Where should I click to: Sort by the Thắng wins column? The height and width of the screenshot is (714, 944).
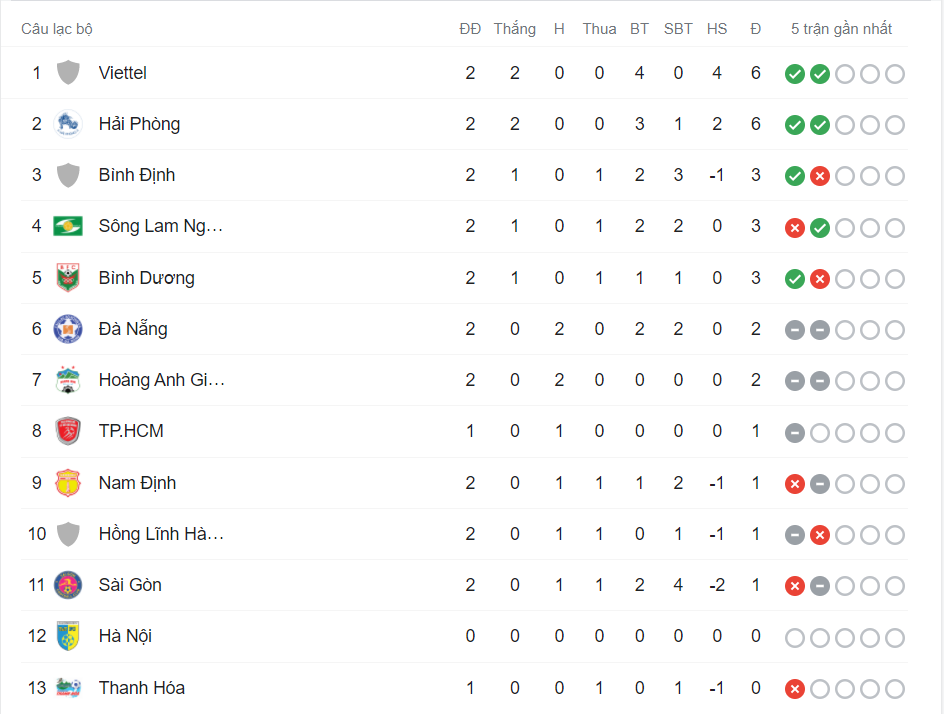click(514, 29)
